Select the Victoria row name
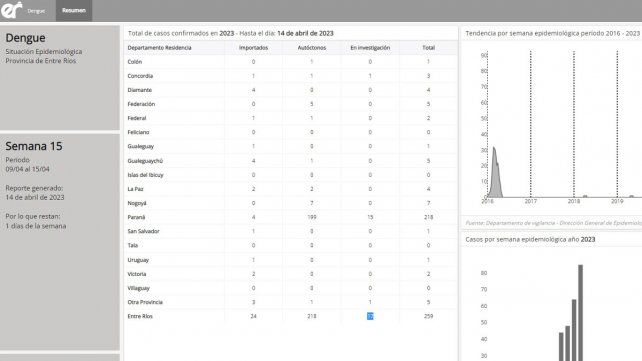Image resolution: width=642 pixels, height=361 pixels. [137, 274]
